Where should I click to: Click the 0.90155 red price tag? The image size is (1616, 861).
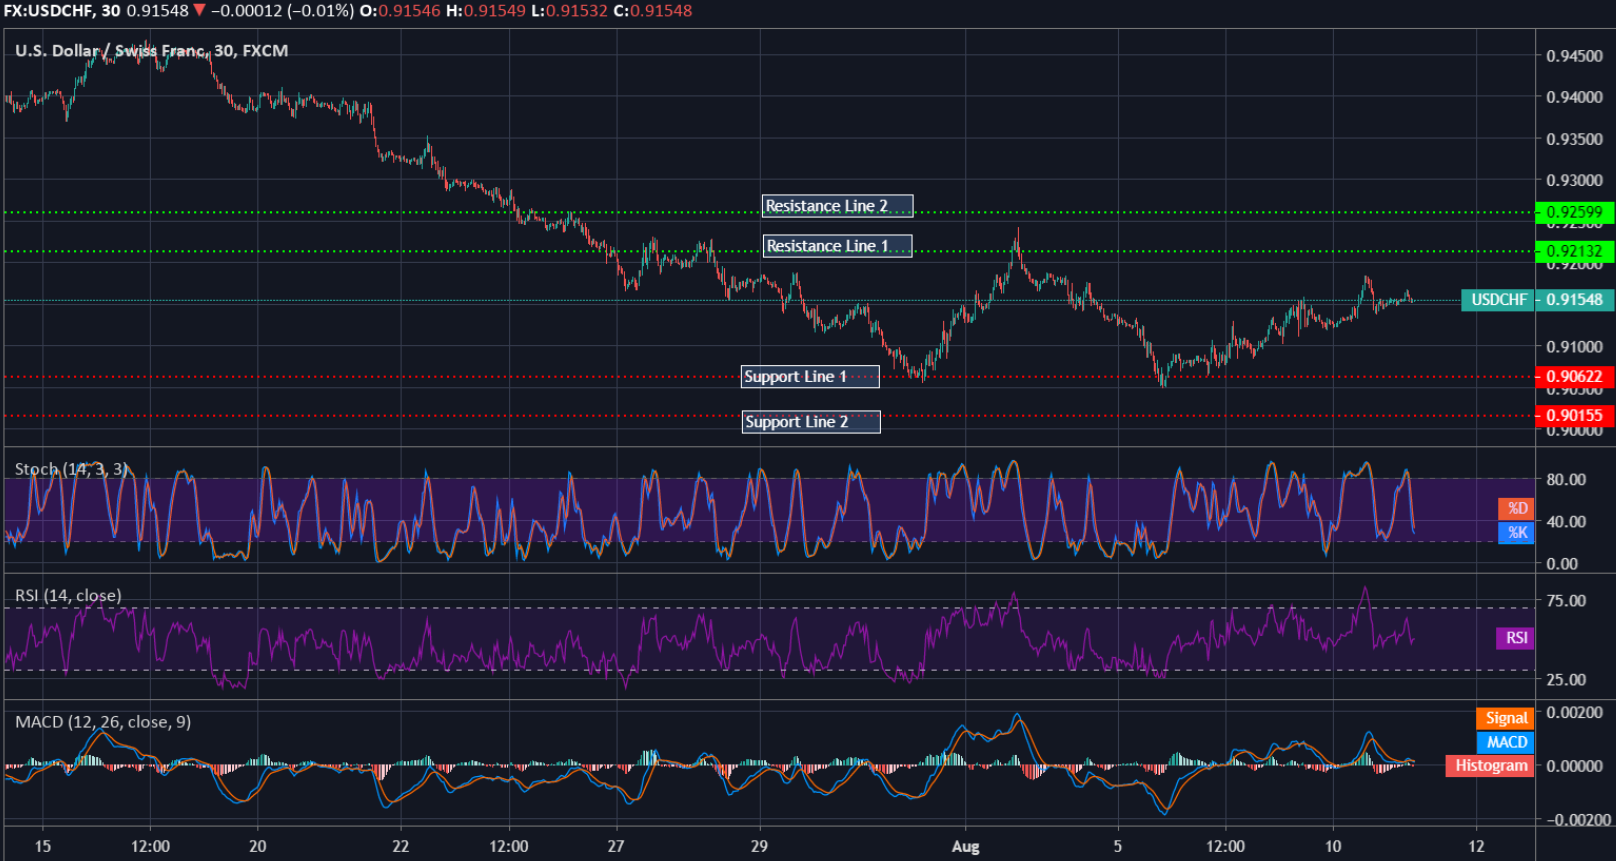click(x=1574, y=416)
